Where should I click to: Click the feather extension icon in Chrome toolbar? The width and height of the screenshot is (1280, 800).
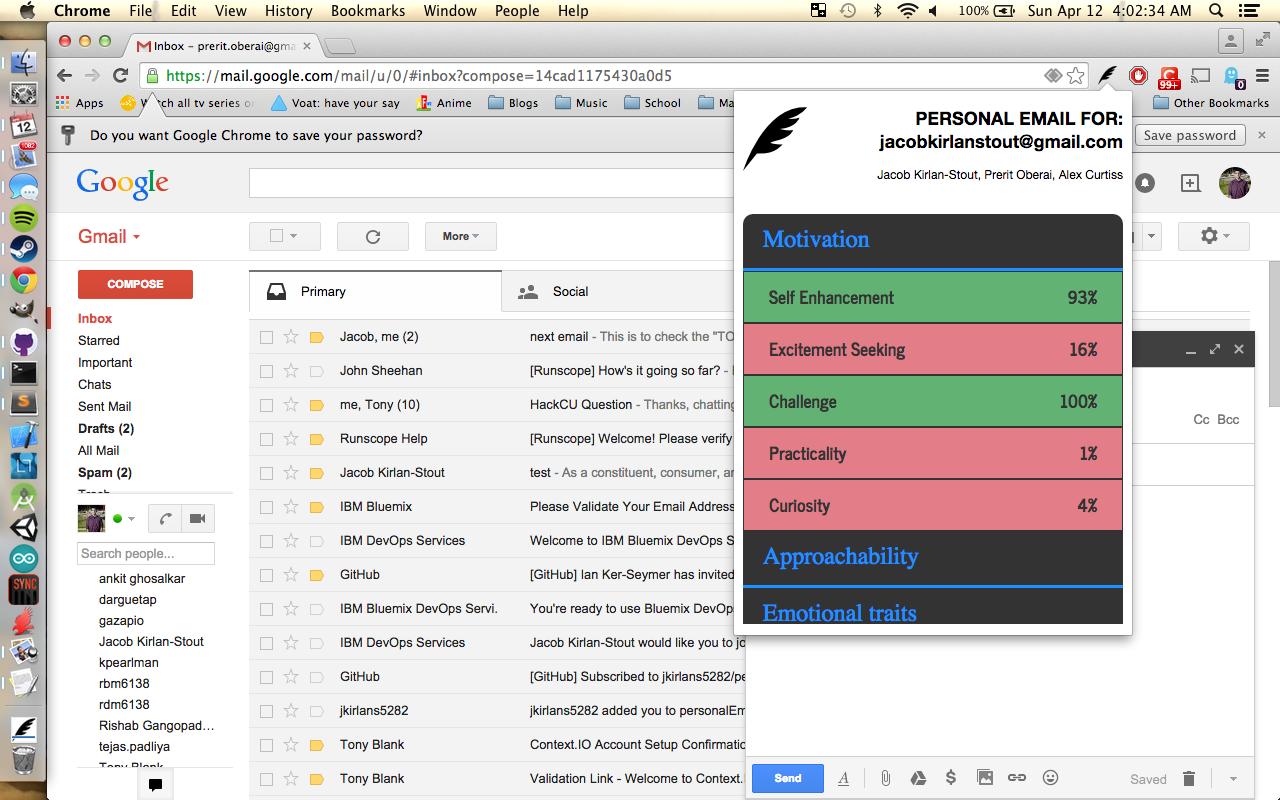click(x=1107, y=75)
